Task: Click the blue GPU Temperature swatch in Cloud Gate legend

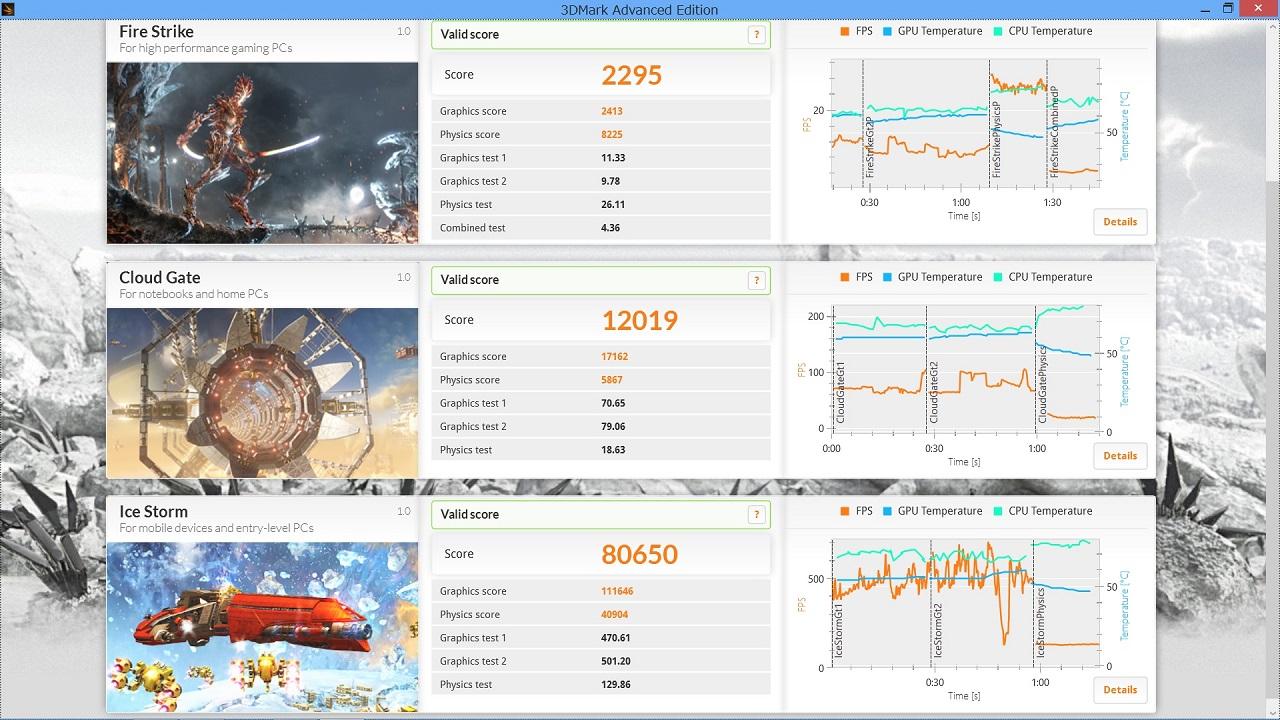Action: click(x=888, y=277)
